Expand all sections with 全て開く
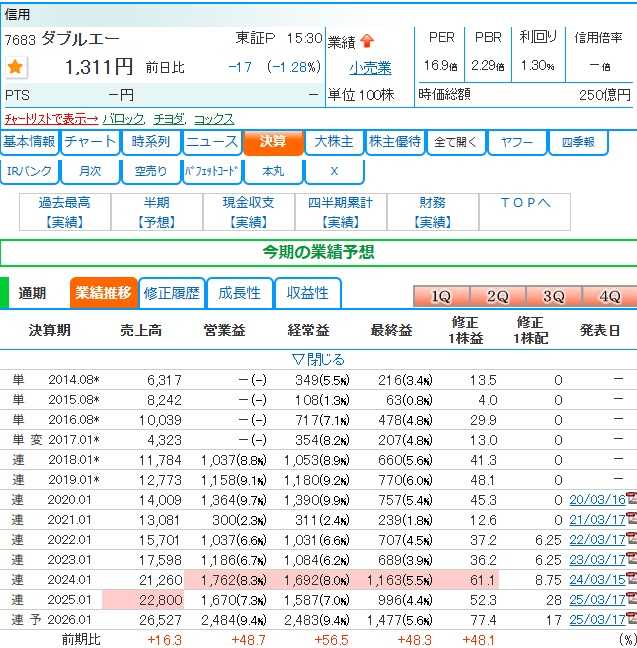637x648 pixels. [x=456, y=142]
